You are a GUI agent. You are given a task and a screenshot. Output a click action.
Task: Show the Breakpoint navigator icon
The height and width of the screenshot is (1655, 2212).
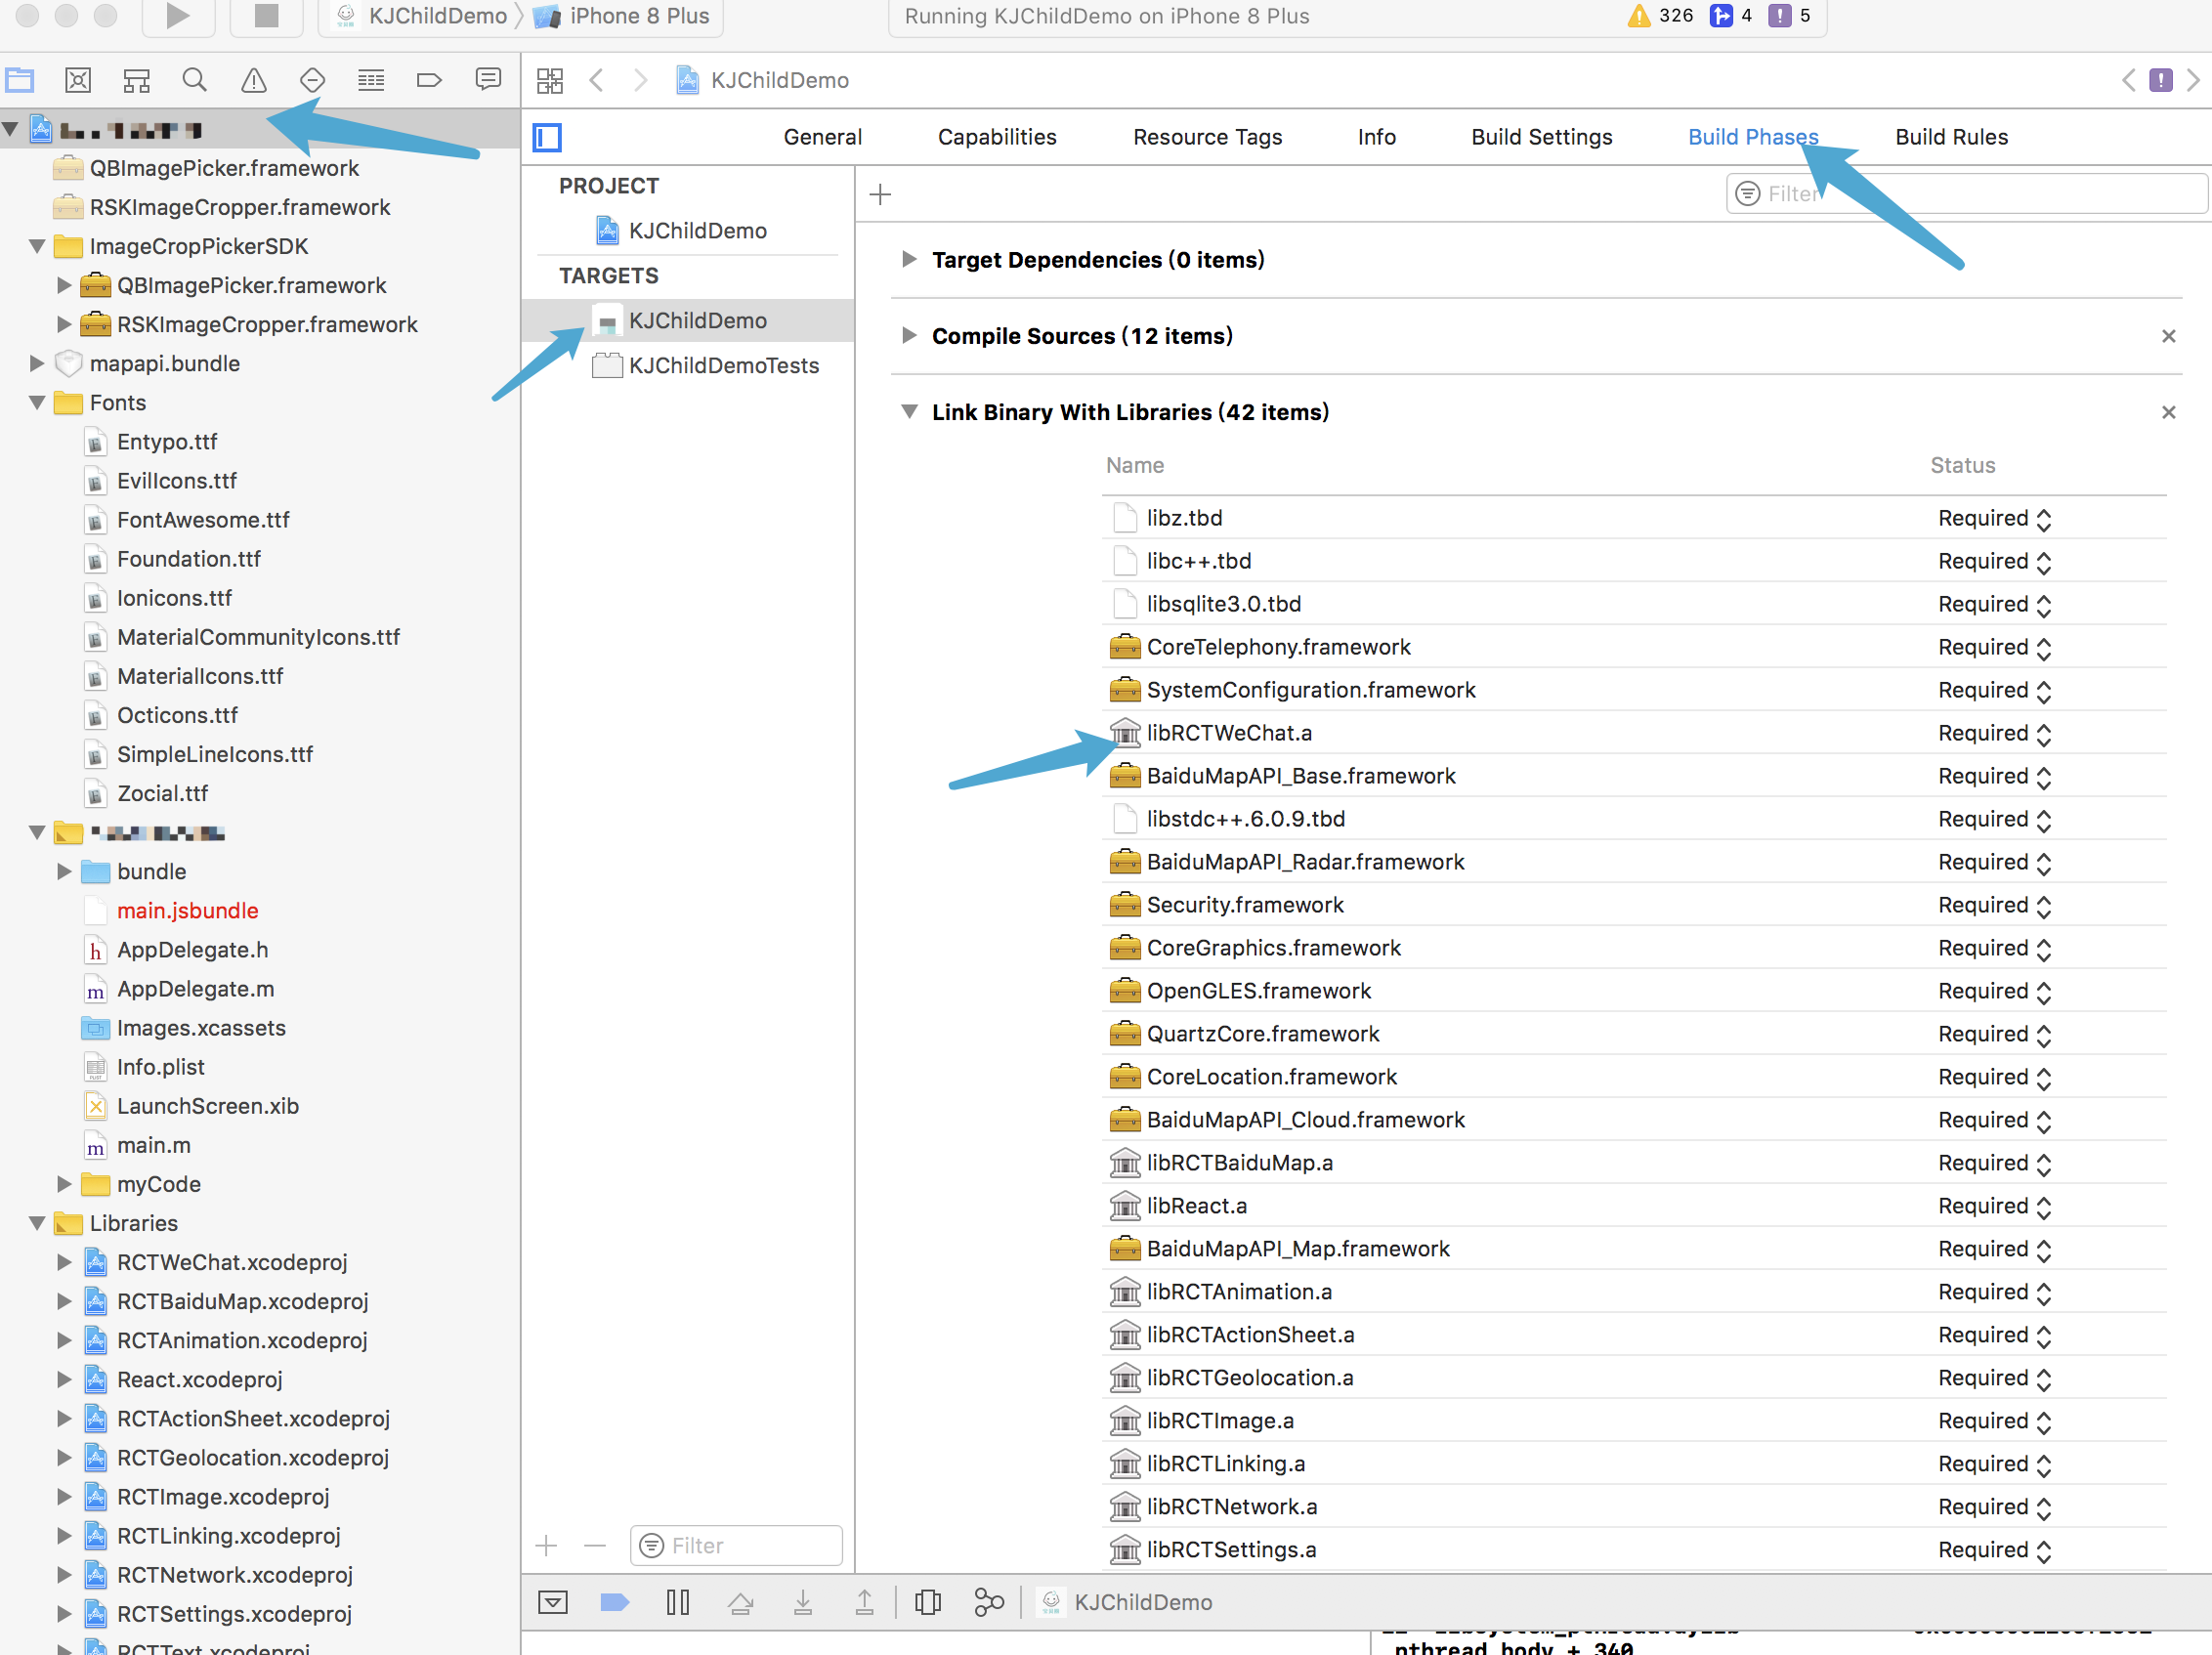[x=429, y=80]
